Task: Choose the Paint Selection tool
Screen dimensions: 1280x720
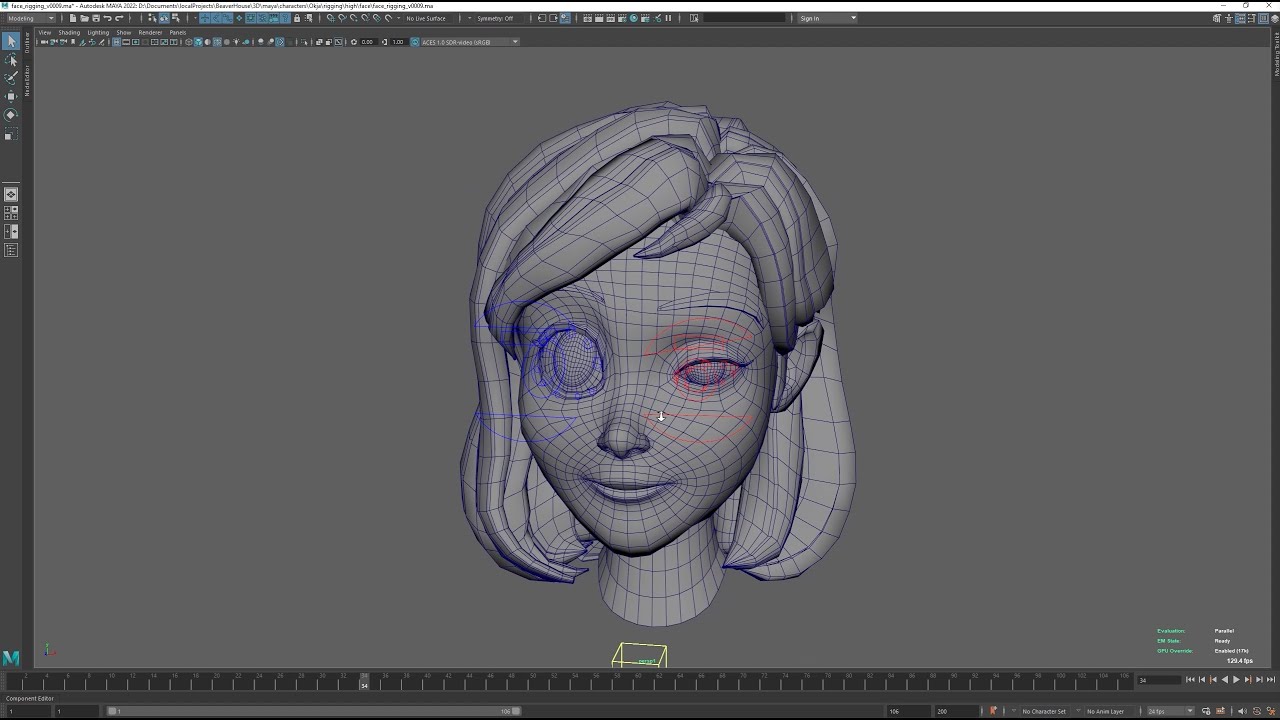Action: coord(11,78)
